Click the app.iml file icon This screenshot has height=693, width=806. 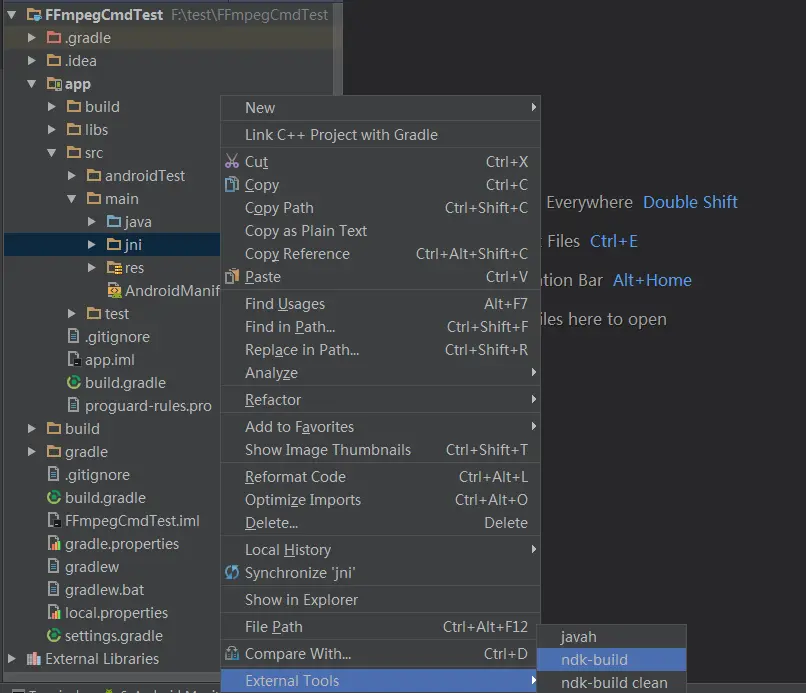click(74, 359)
